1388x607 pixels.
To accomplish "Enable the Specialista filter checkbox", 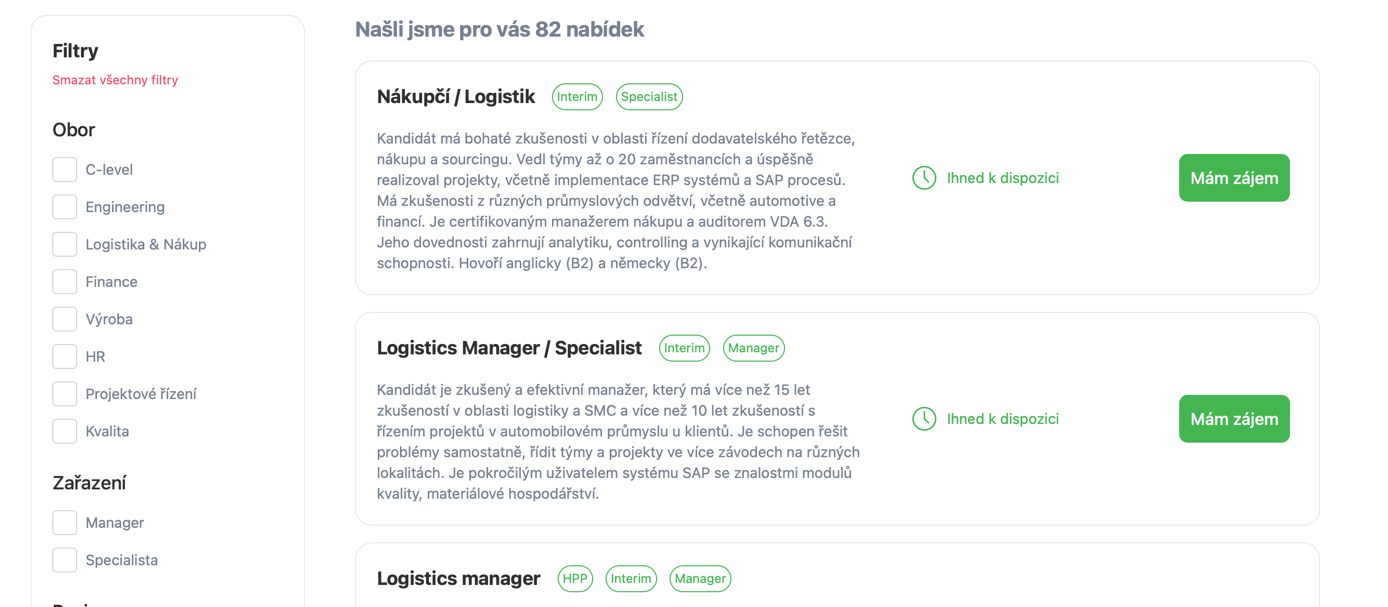I will 65,560.
